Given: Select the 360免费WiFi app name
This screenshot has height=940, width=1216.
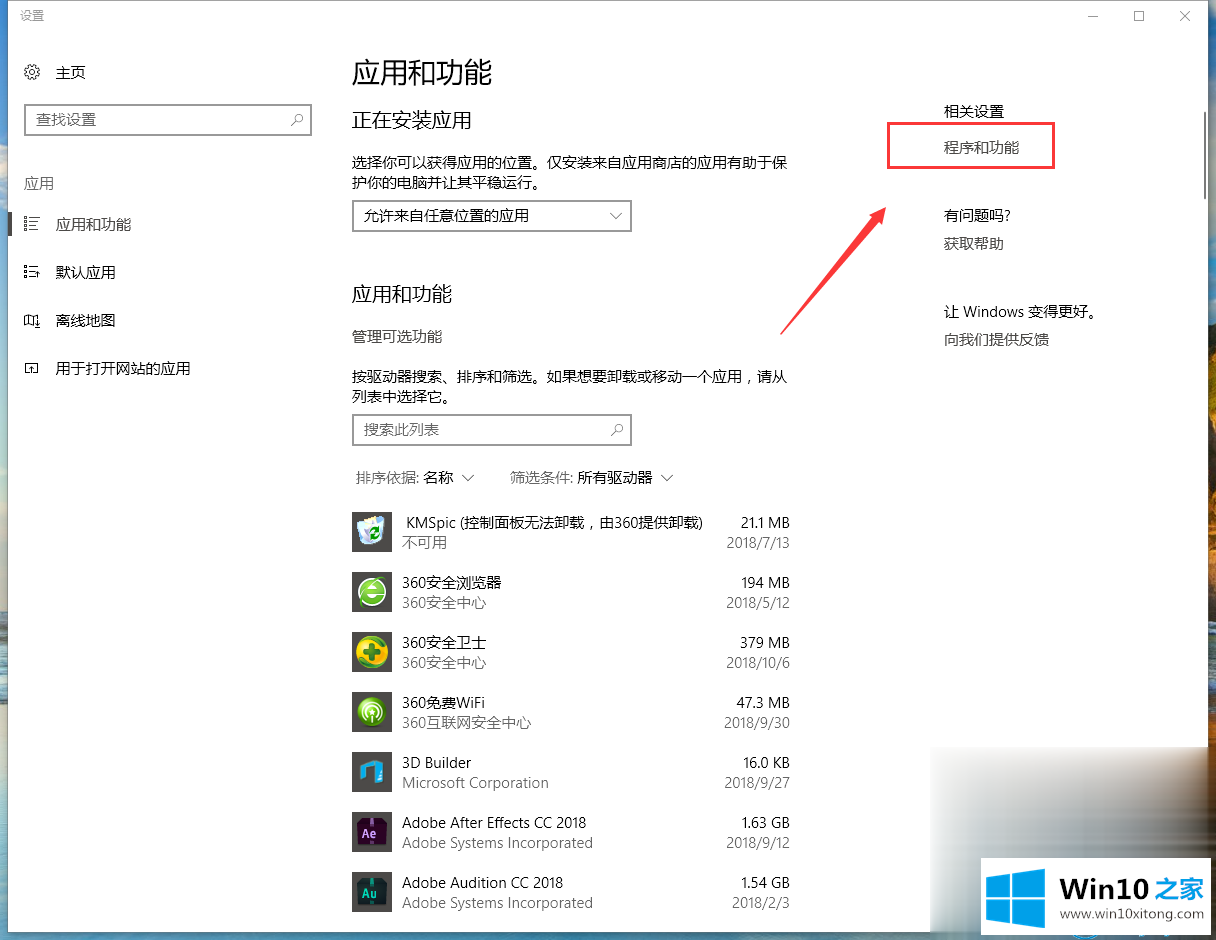Looking at the screenshot, I should coord(443,703).
